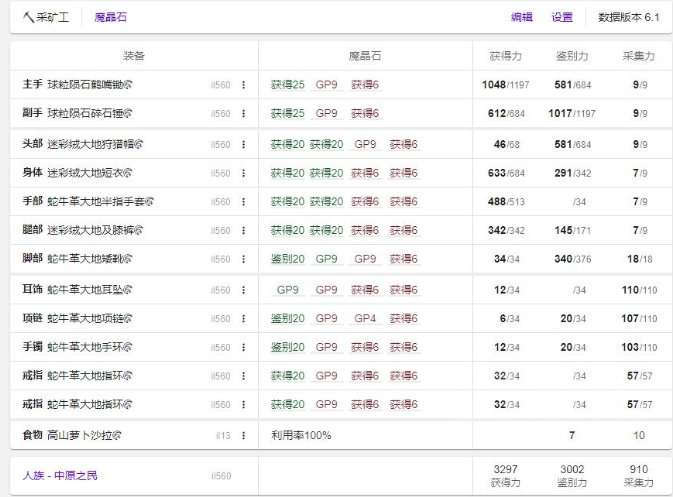Screen dimensions: 673x497
Task: Click the 魔晶石 column header
Action: (365, 56)
